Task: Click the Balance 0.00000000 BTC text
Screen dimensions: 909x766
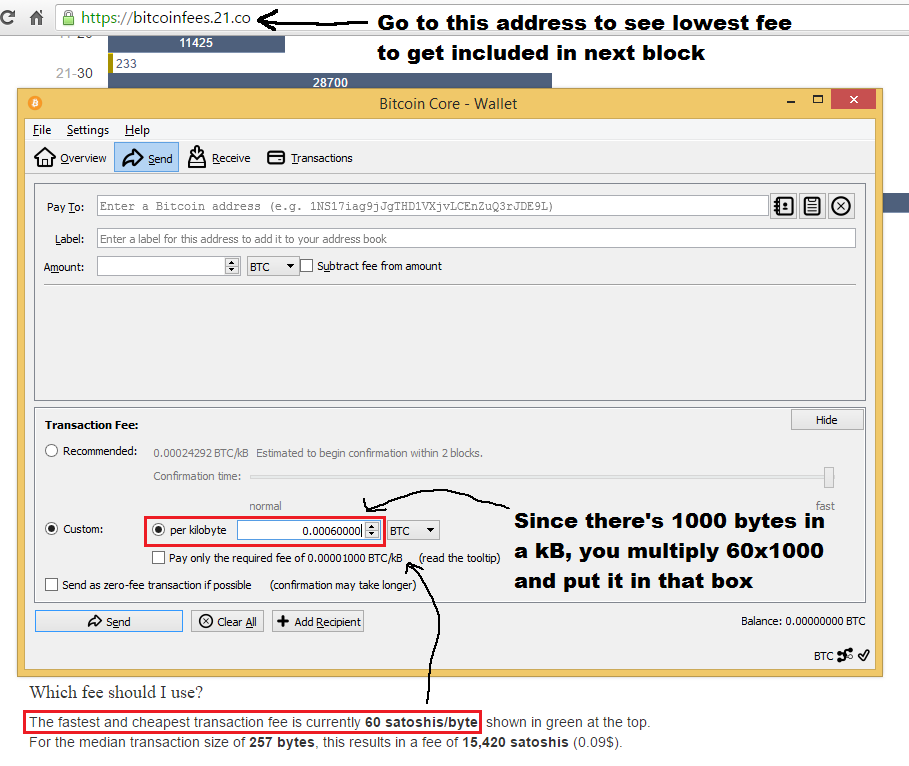Action: 803,621
